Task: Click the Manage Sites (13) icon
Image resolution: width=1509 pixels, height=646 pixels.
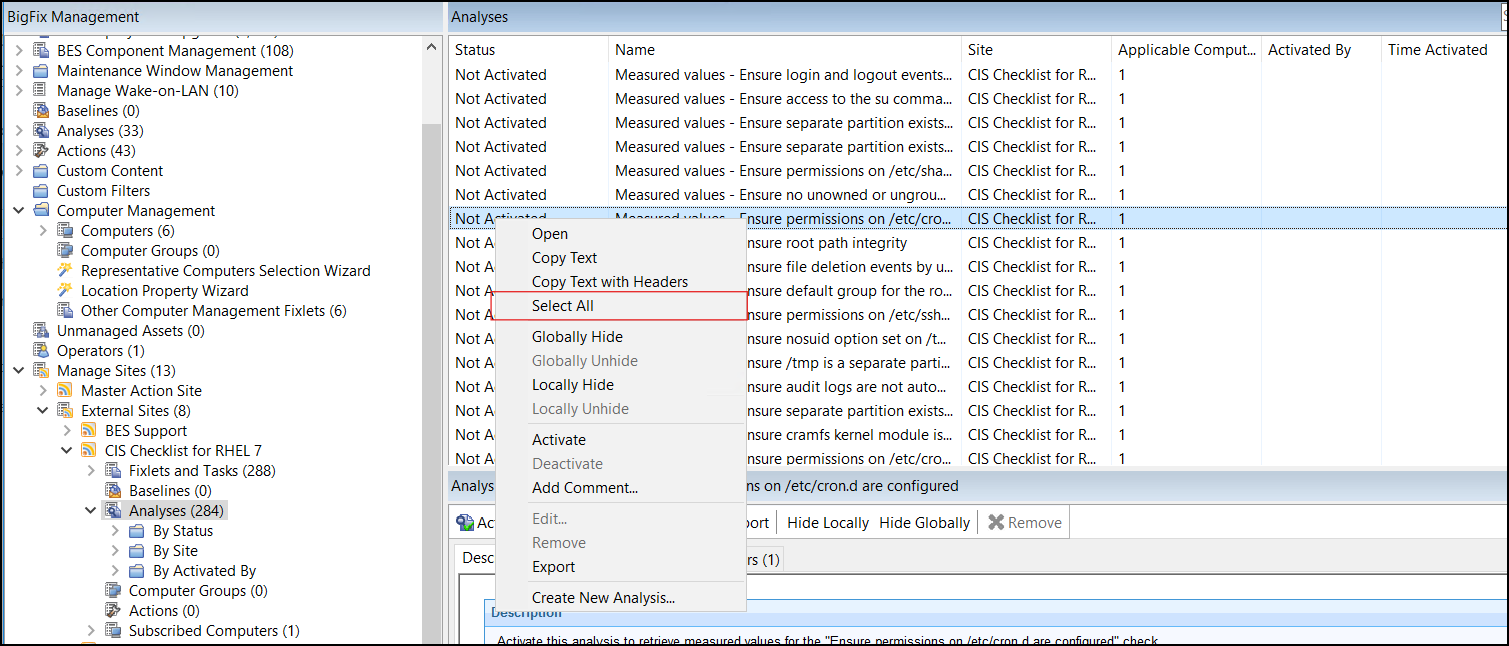Action: click(41, 371)
